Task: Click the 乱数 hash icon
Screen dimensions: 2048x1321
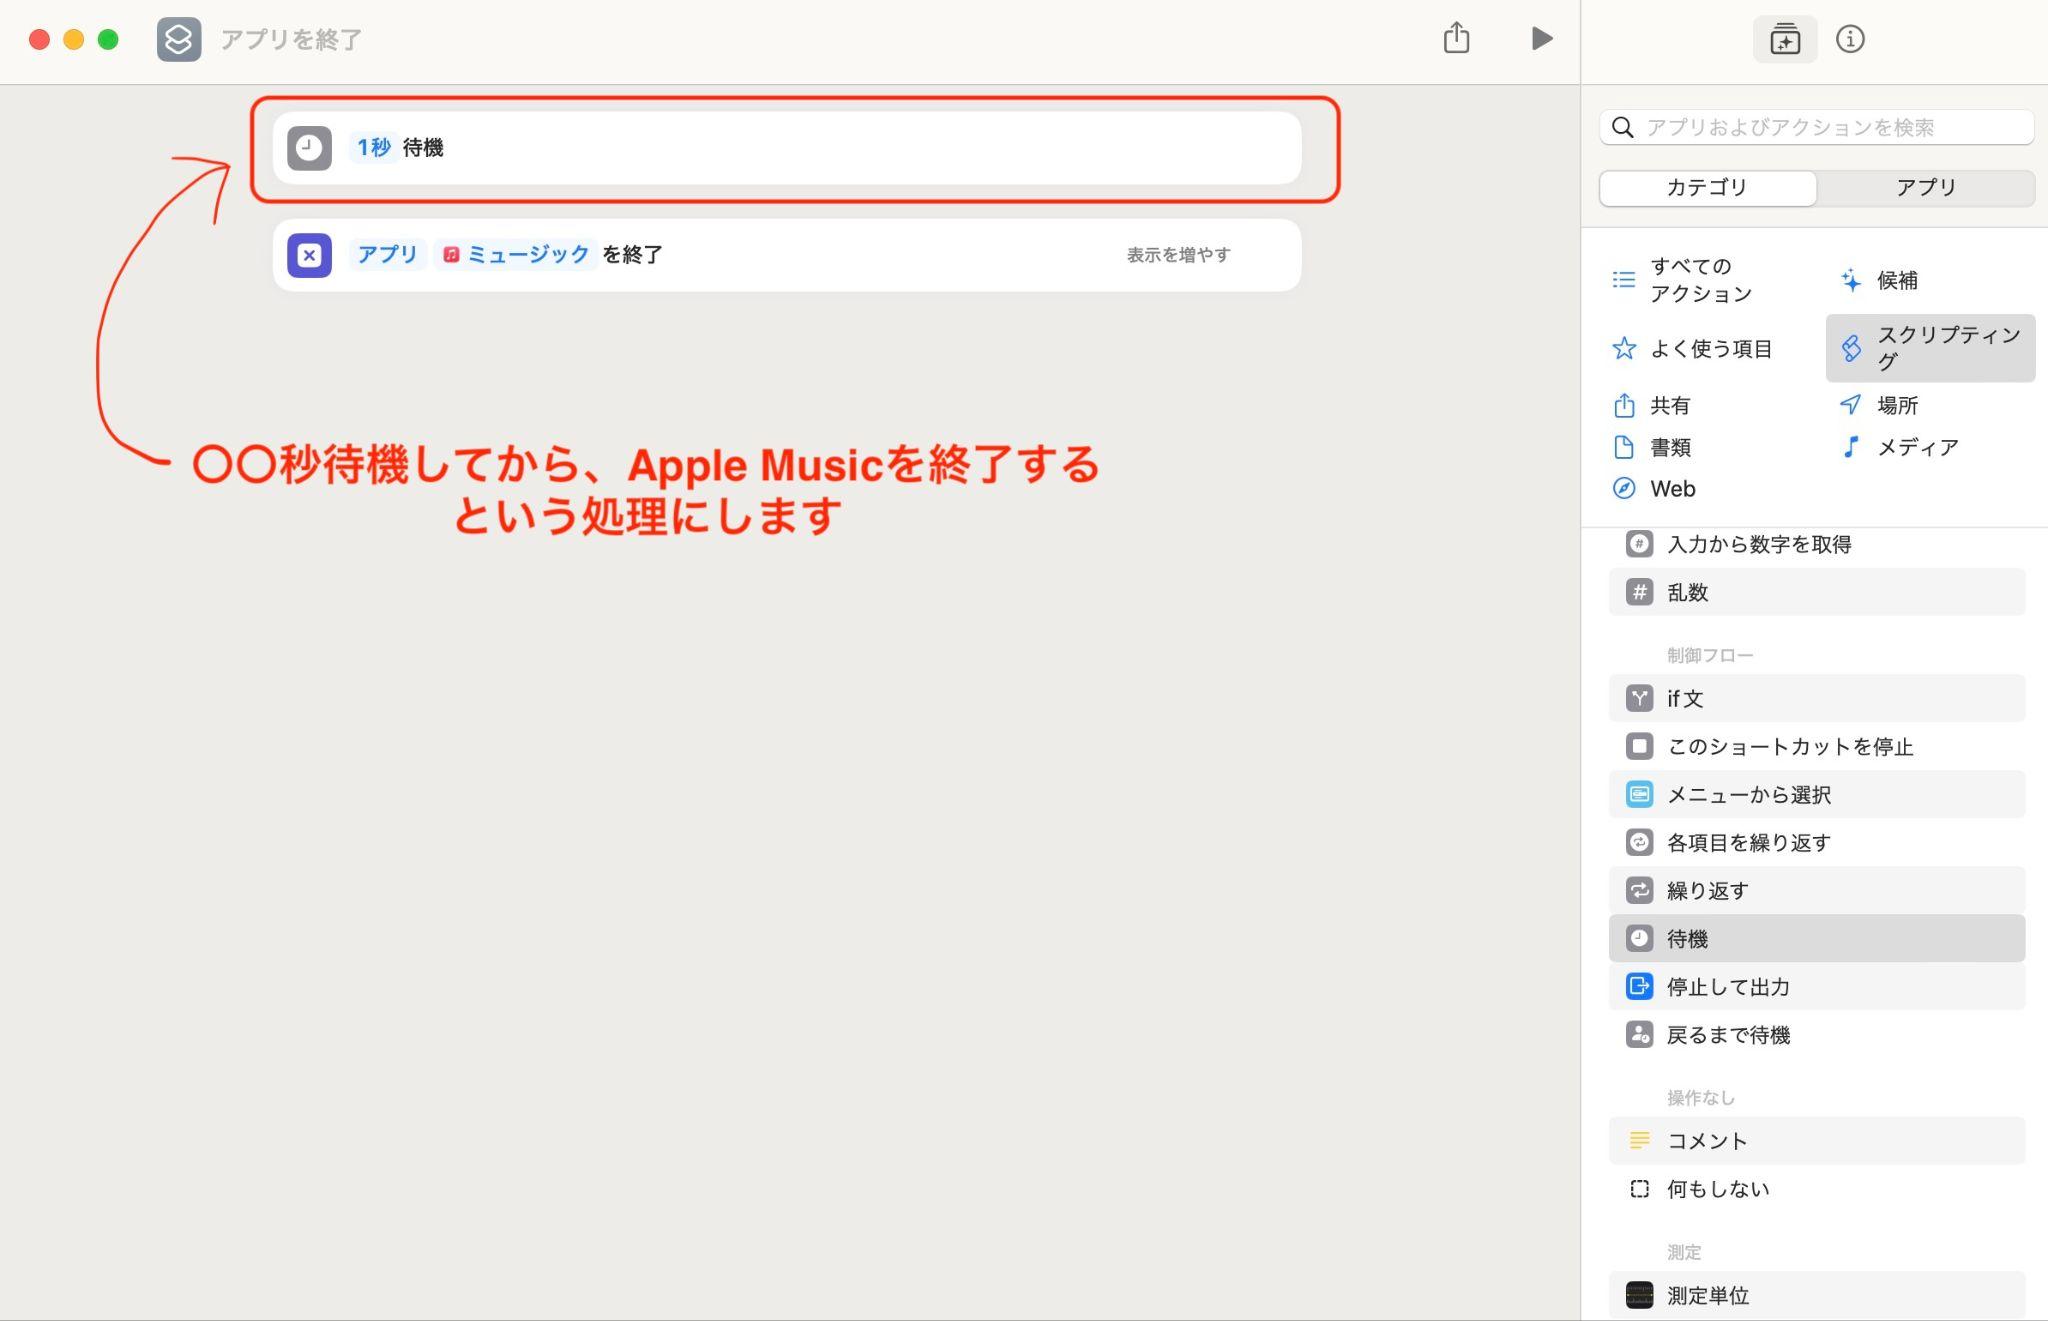Action: (x=1639, y=592)
